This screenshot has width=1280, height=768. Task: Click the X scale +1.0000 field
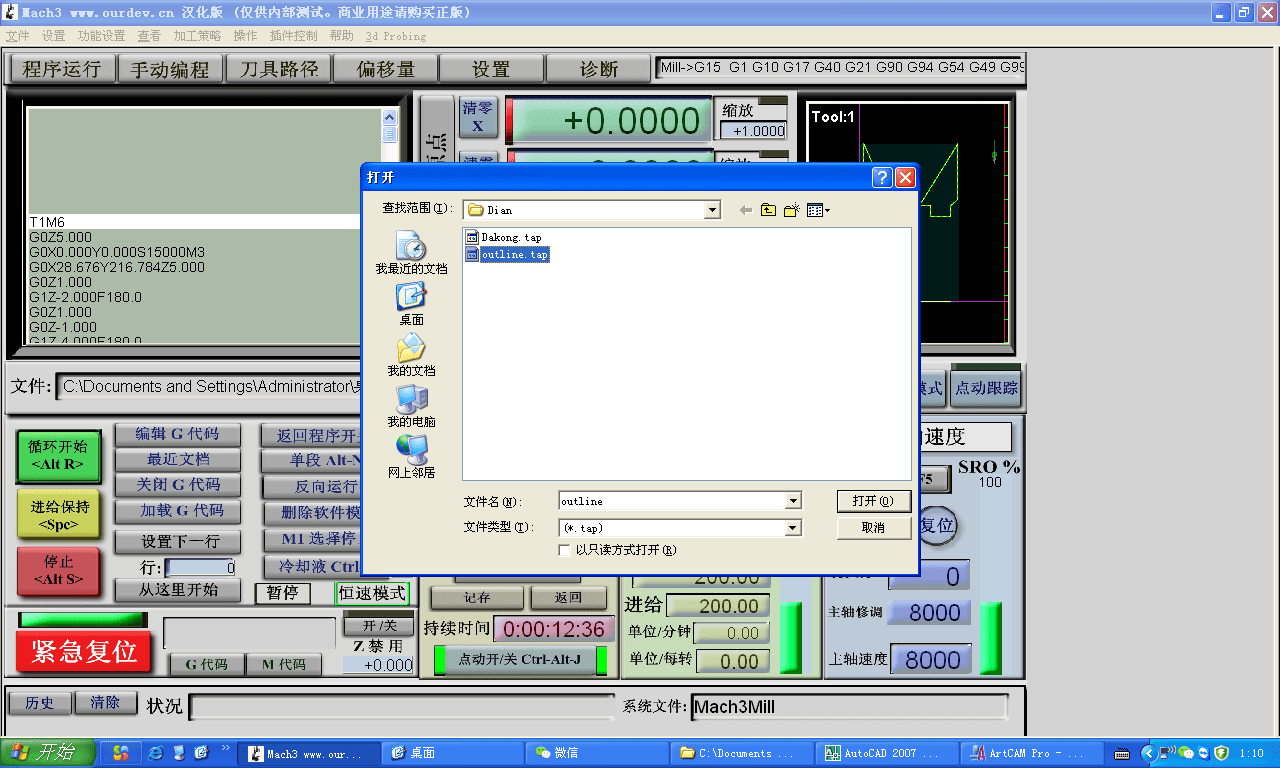pos(753,131)
